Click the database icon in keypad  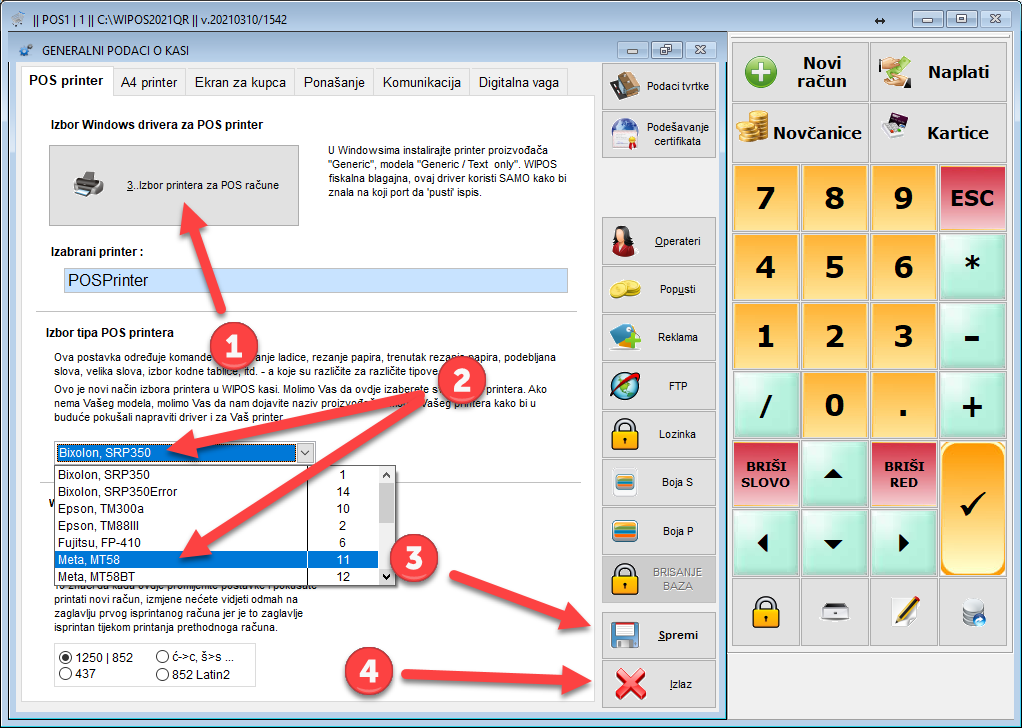pyautogui.click(x=973, y=613)
